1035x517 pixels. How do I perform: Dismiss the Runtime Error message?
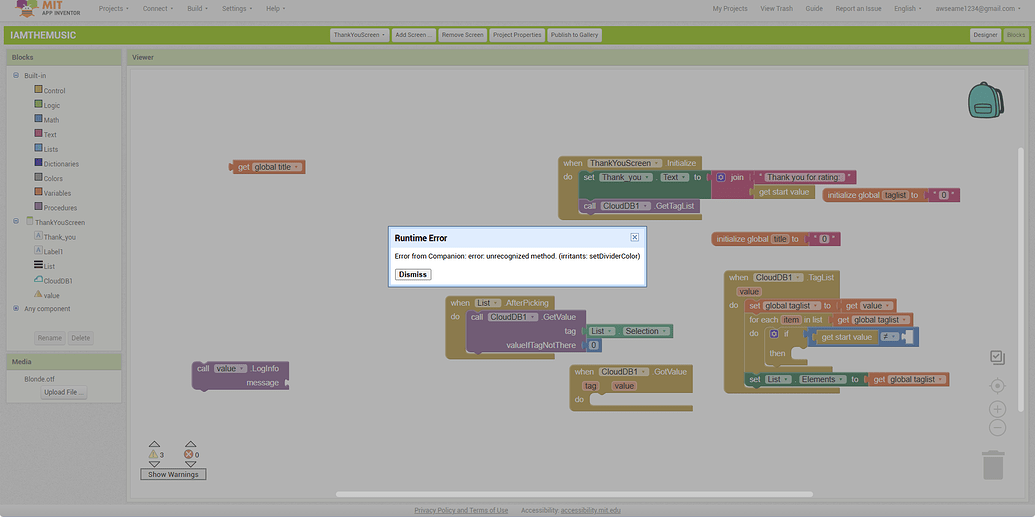point(413,274)
